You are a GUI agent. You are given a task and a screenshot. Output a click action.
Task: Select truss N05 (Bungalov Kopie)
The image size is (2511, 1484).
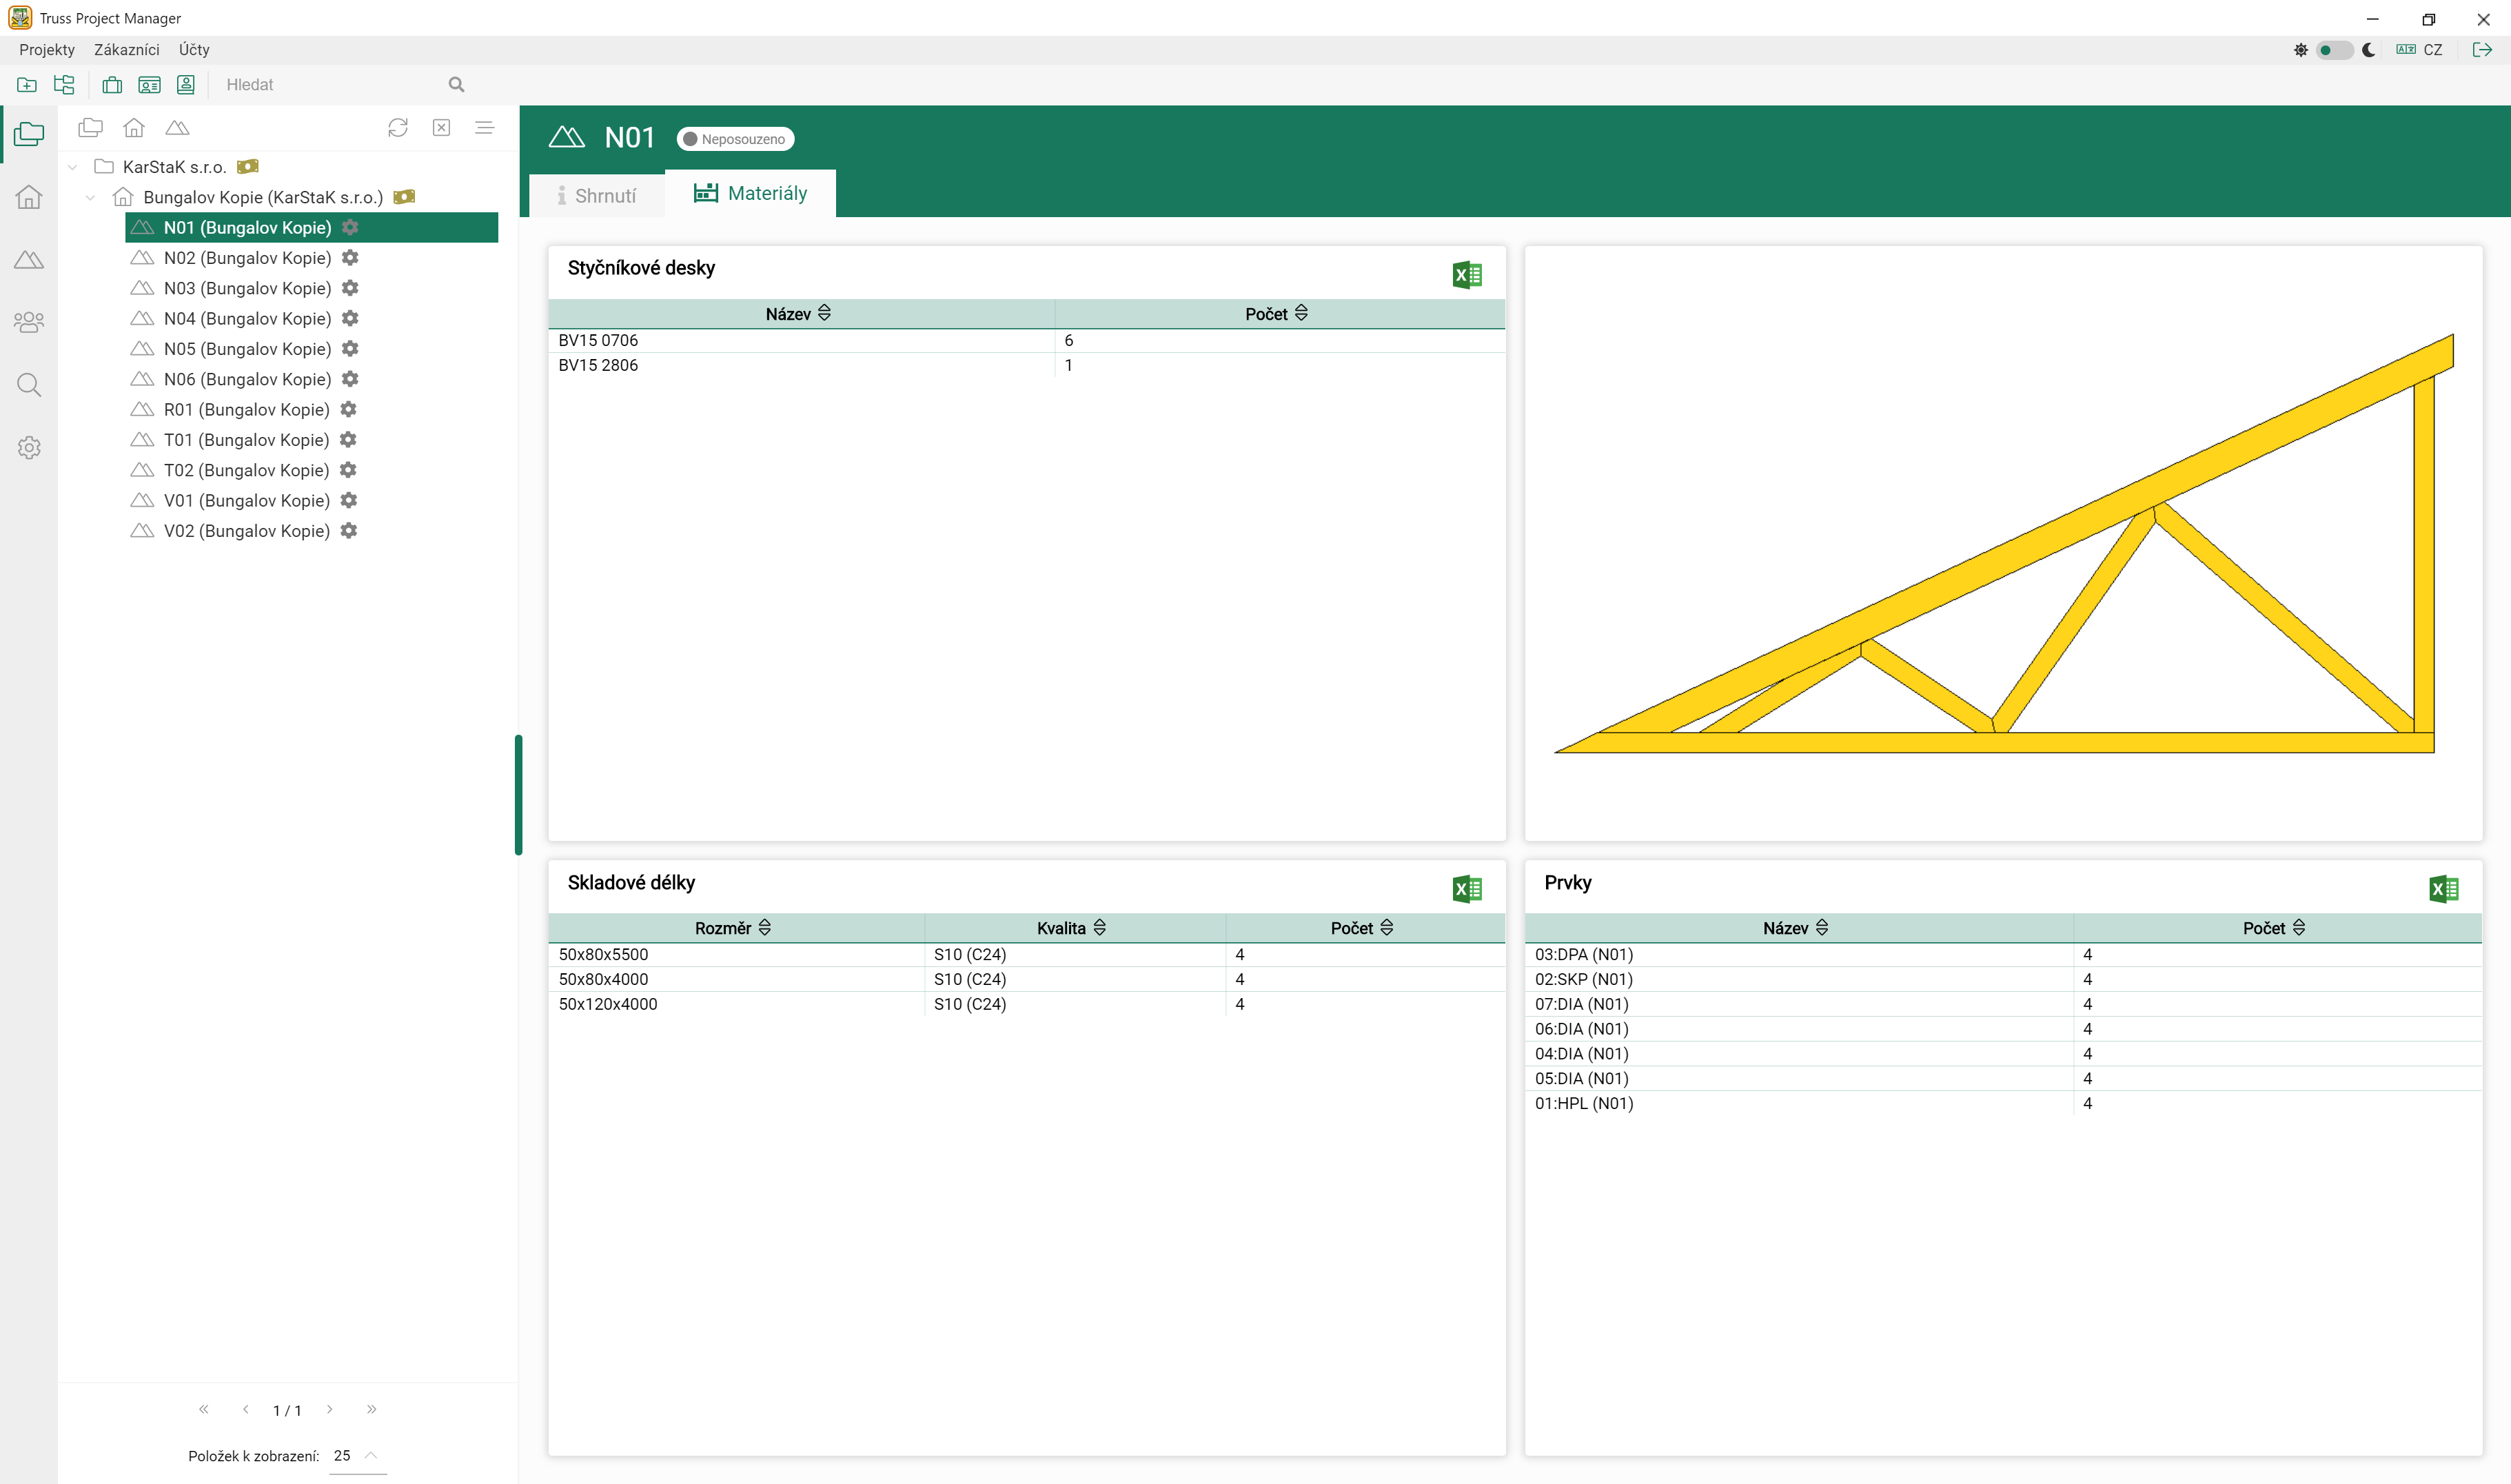coord(247,348)
